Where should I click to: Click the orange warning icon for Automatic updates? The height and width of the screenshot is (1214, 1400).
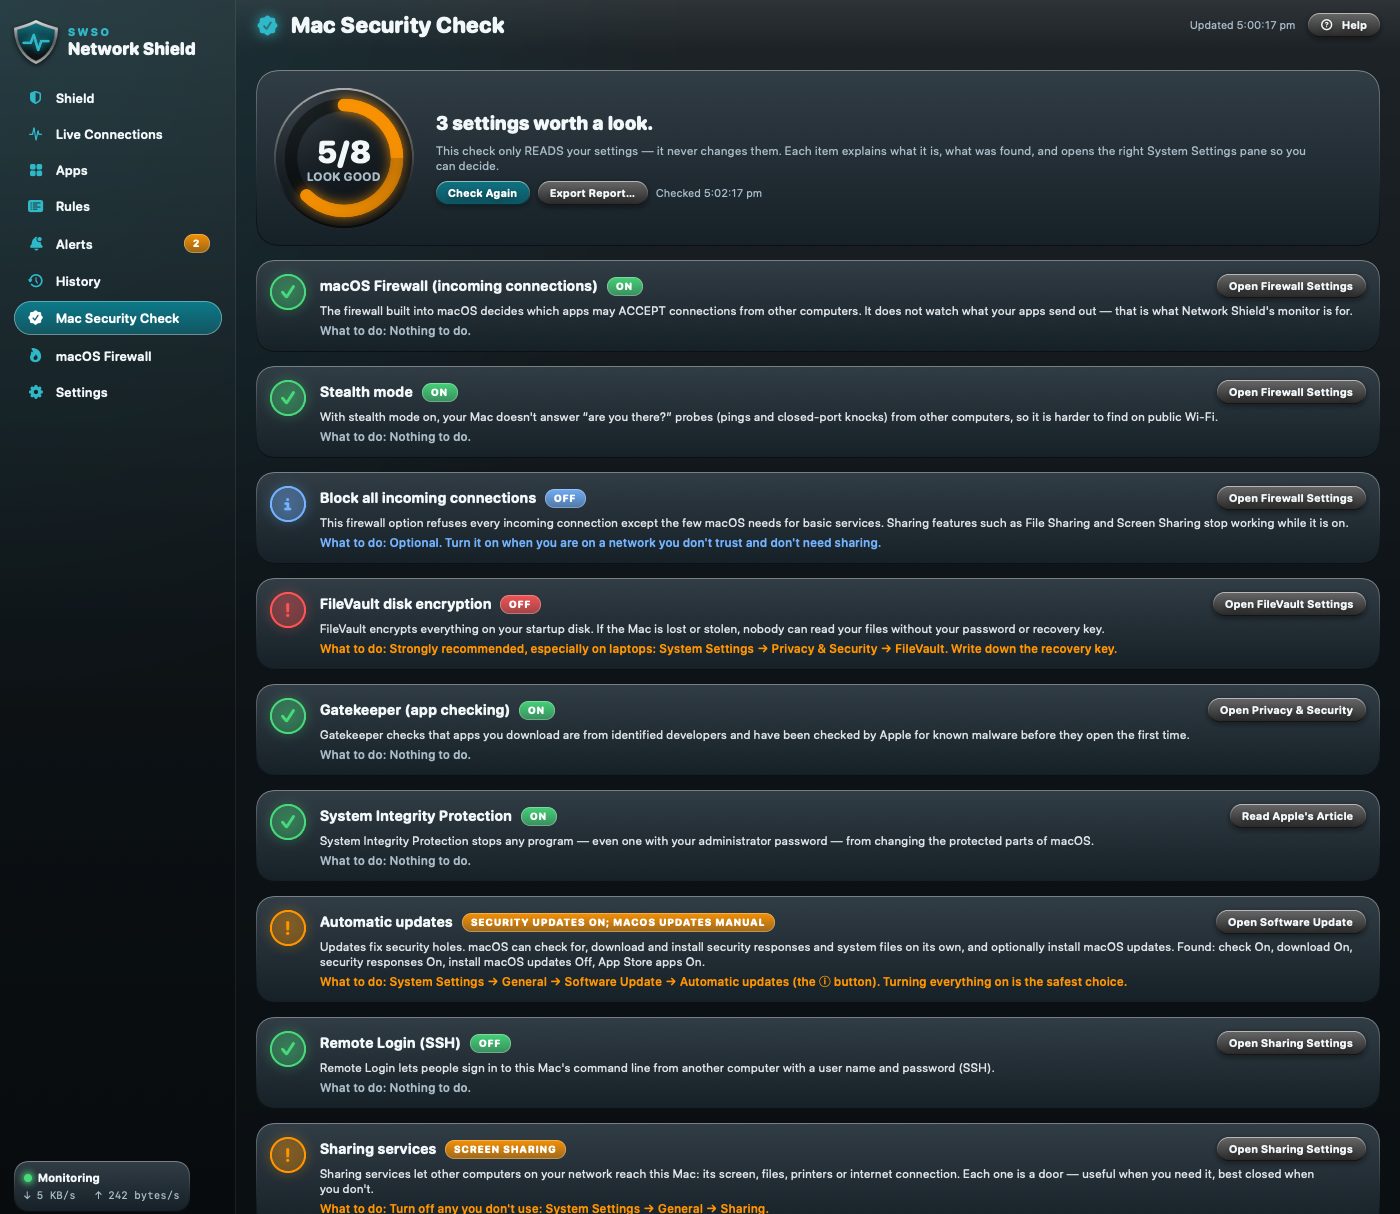coord(288,928)
